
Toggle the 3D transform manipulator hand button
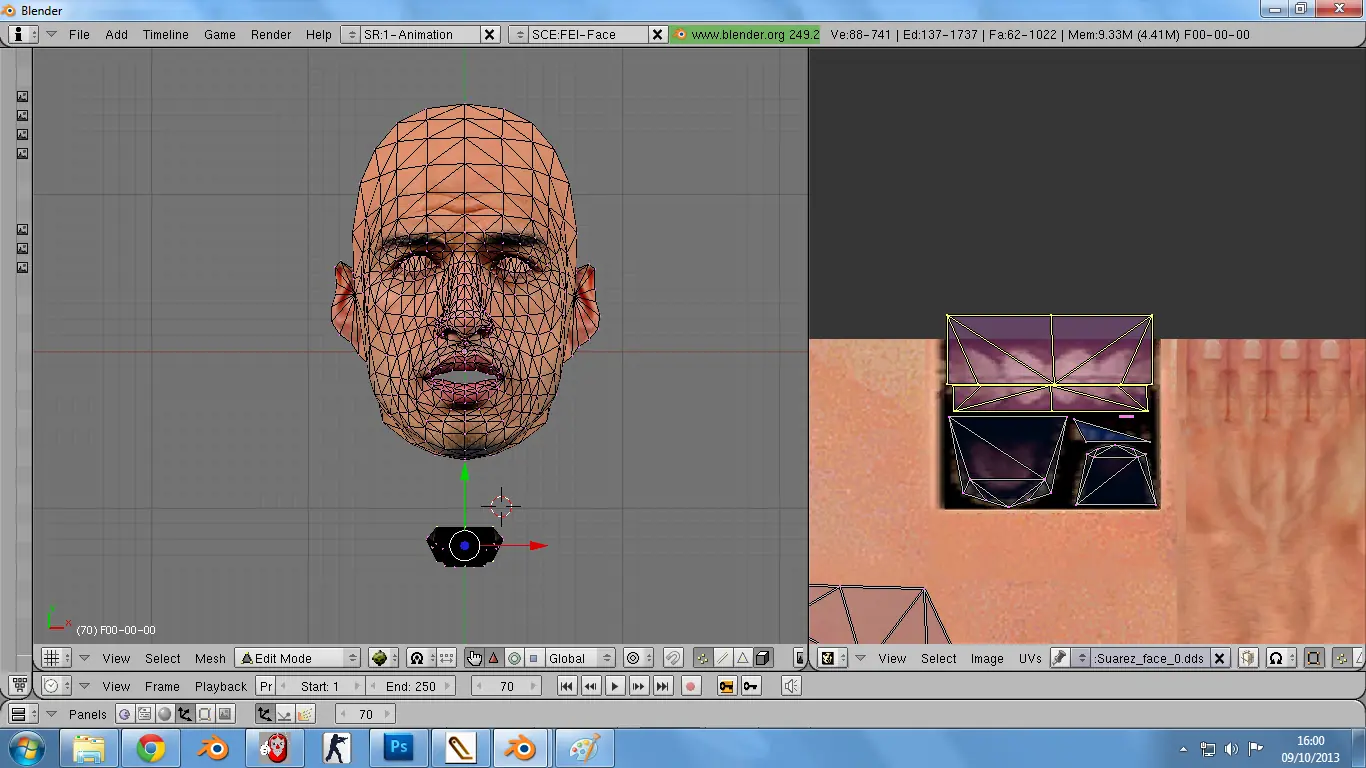(x=474, y=658)
